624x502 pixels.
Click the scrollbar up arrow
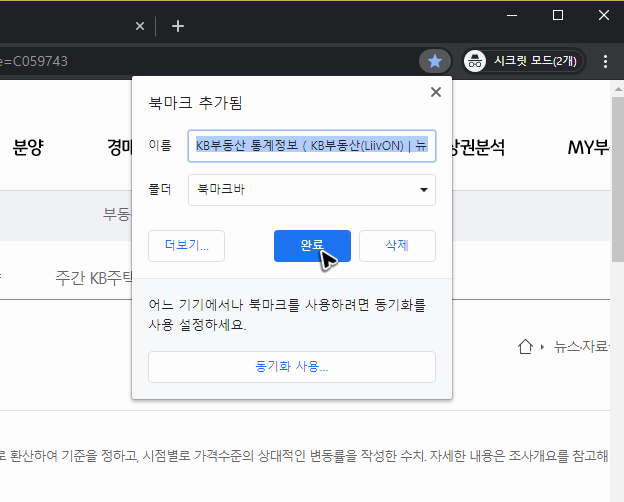[x=617, y=89]
